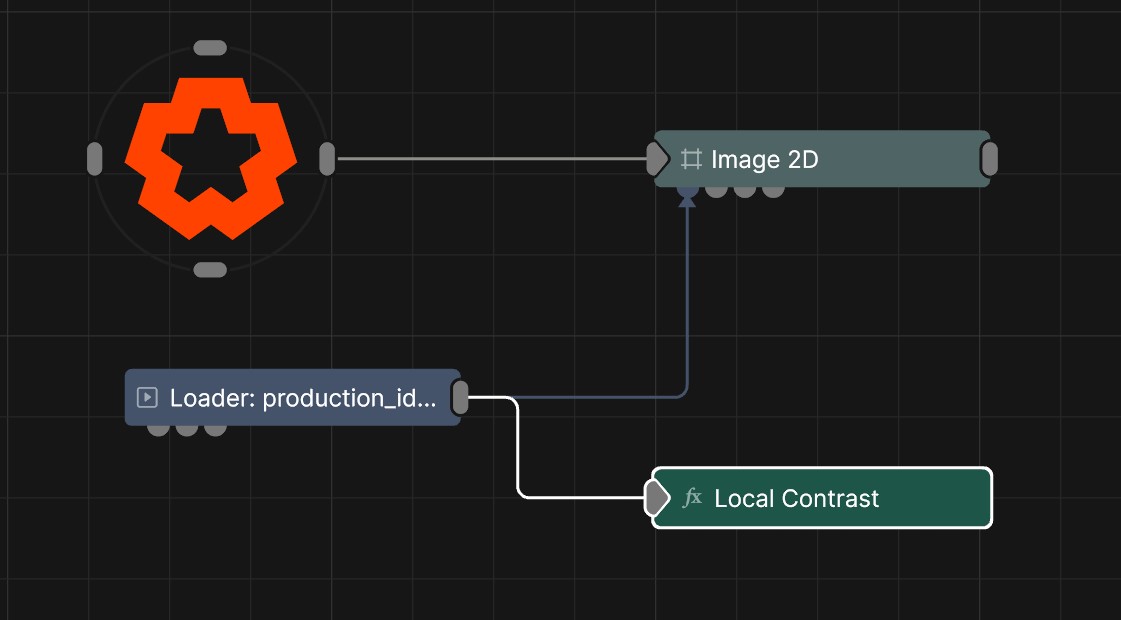Viewport: 1121px width, 620px height.
Task: Click the top port of root node
Action: [x=210, y=48]
